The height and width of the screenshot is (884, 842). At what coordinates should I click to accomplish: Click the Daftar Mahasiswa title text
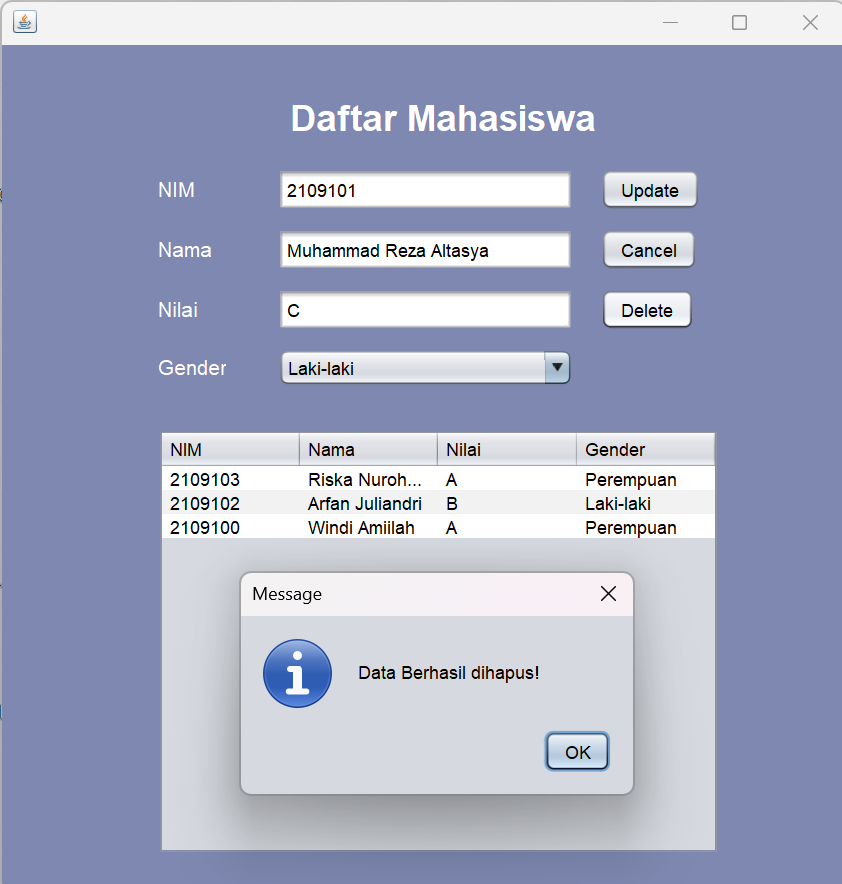coord(442,118)
